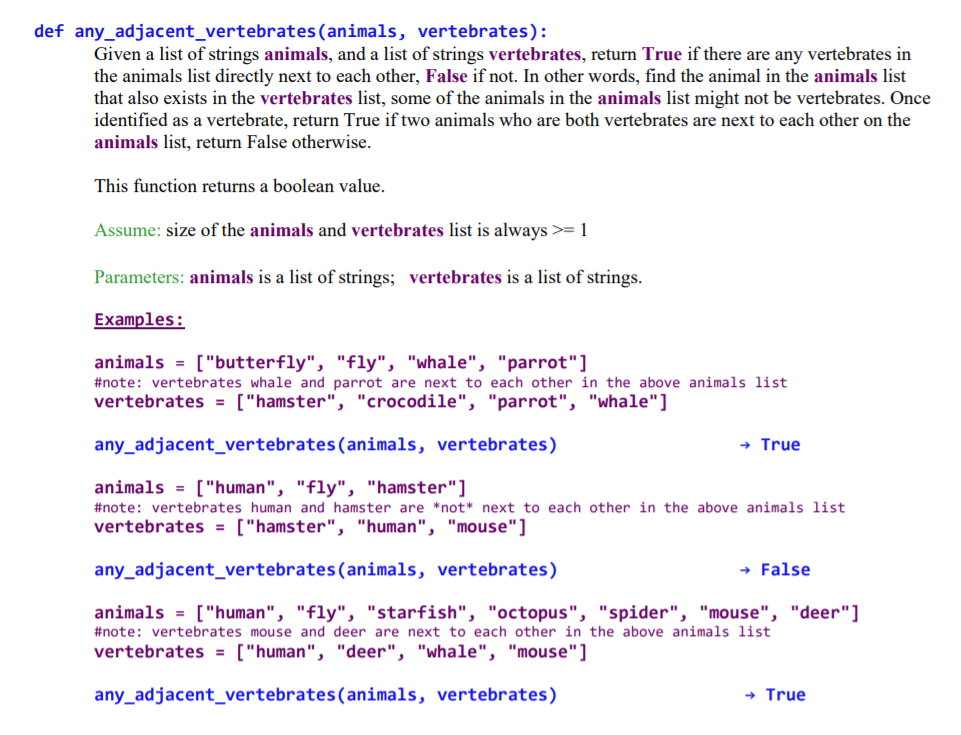Click the vertebrates list ["human", "deer", "whale", "mouse"]
This screenshot has height=735, width=961.
click(x=341, y=652)
